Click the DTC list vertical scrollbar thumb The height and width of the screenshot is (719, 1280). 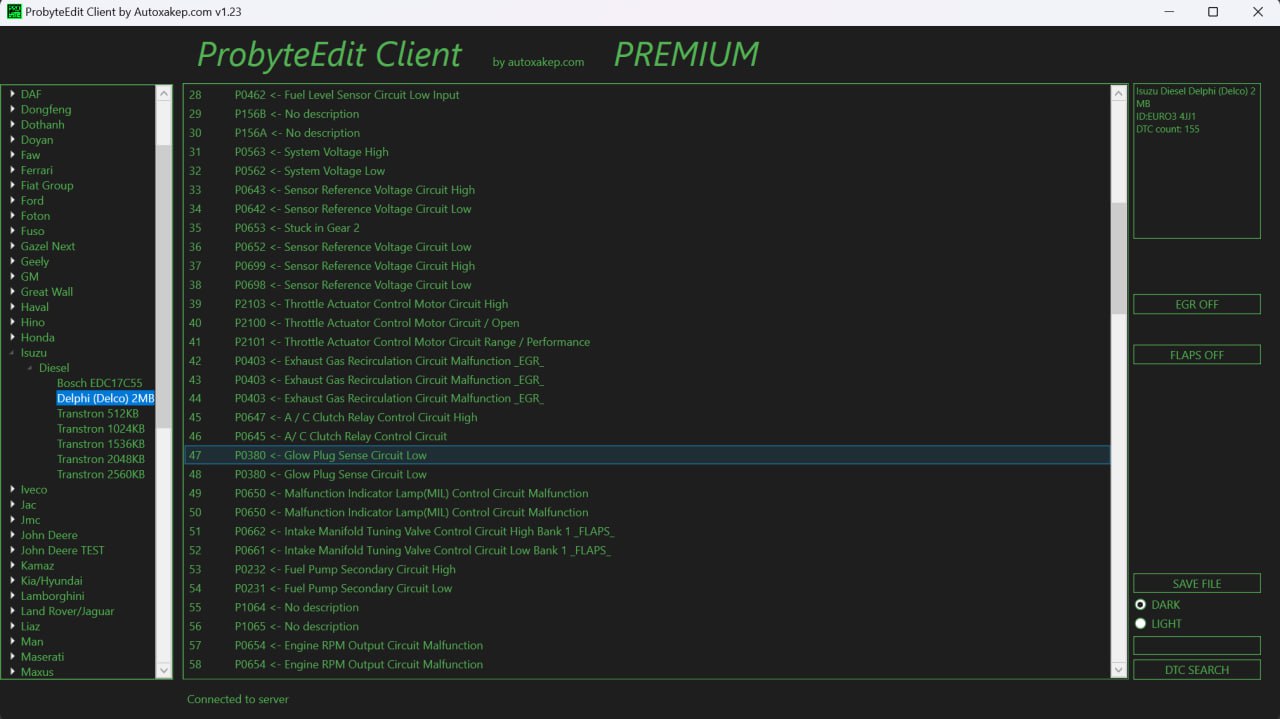click(x=1119, y=258)
